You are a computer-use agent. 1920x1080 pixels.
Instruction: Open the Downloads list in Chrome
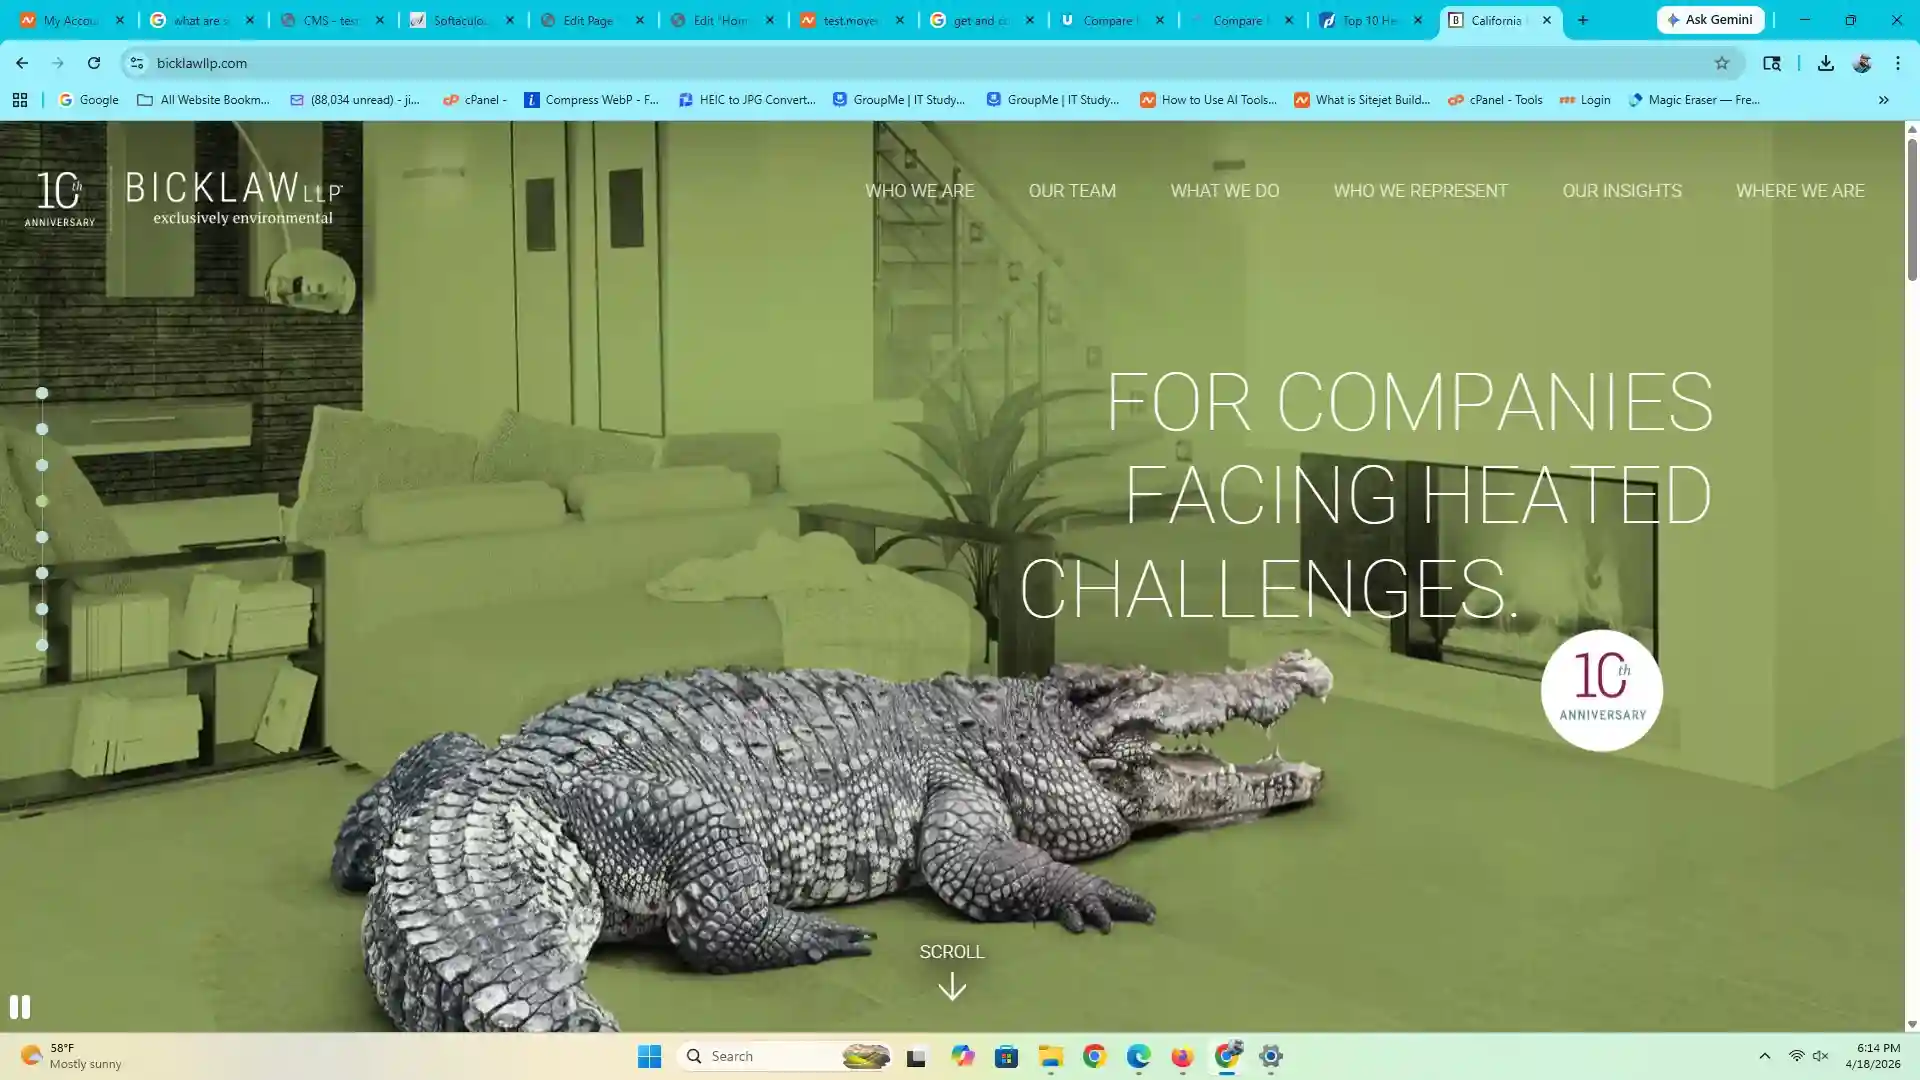tap(1825, 62)
